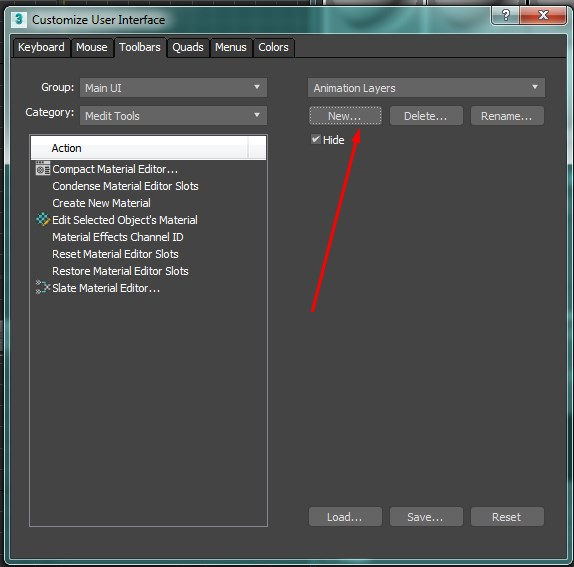The height and width of the screenshot is (567, 574).
Task: Open the Group dropdown showing Main UI
Action: tap(173, 87)
